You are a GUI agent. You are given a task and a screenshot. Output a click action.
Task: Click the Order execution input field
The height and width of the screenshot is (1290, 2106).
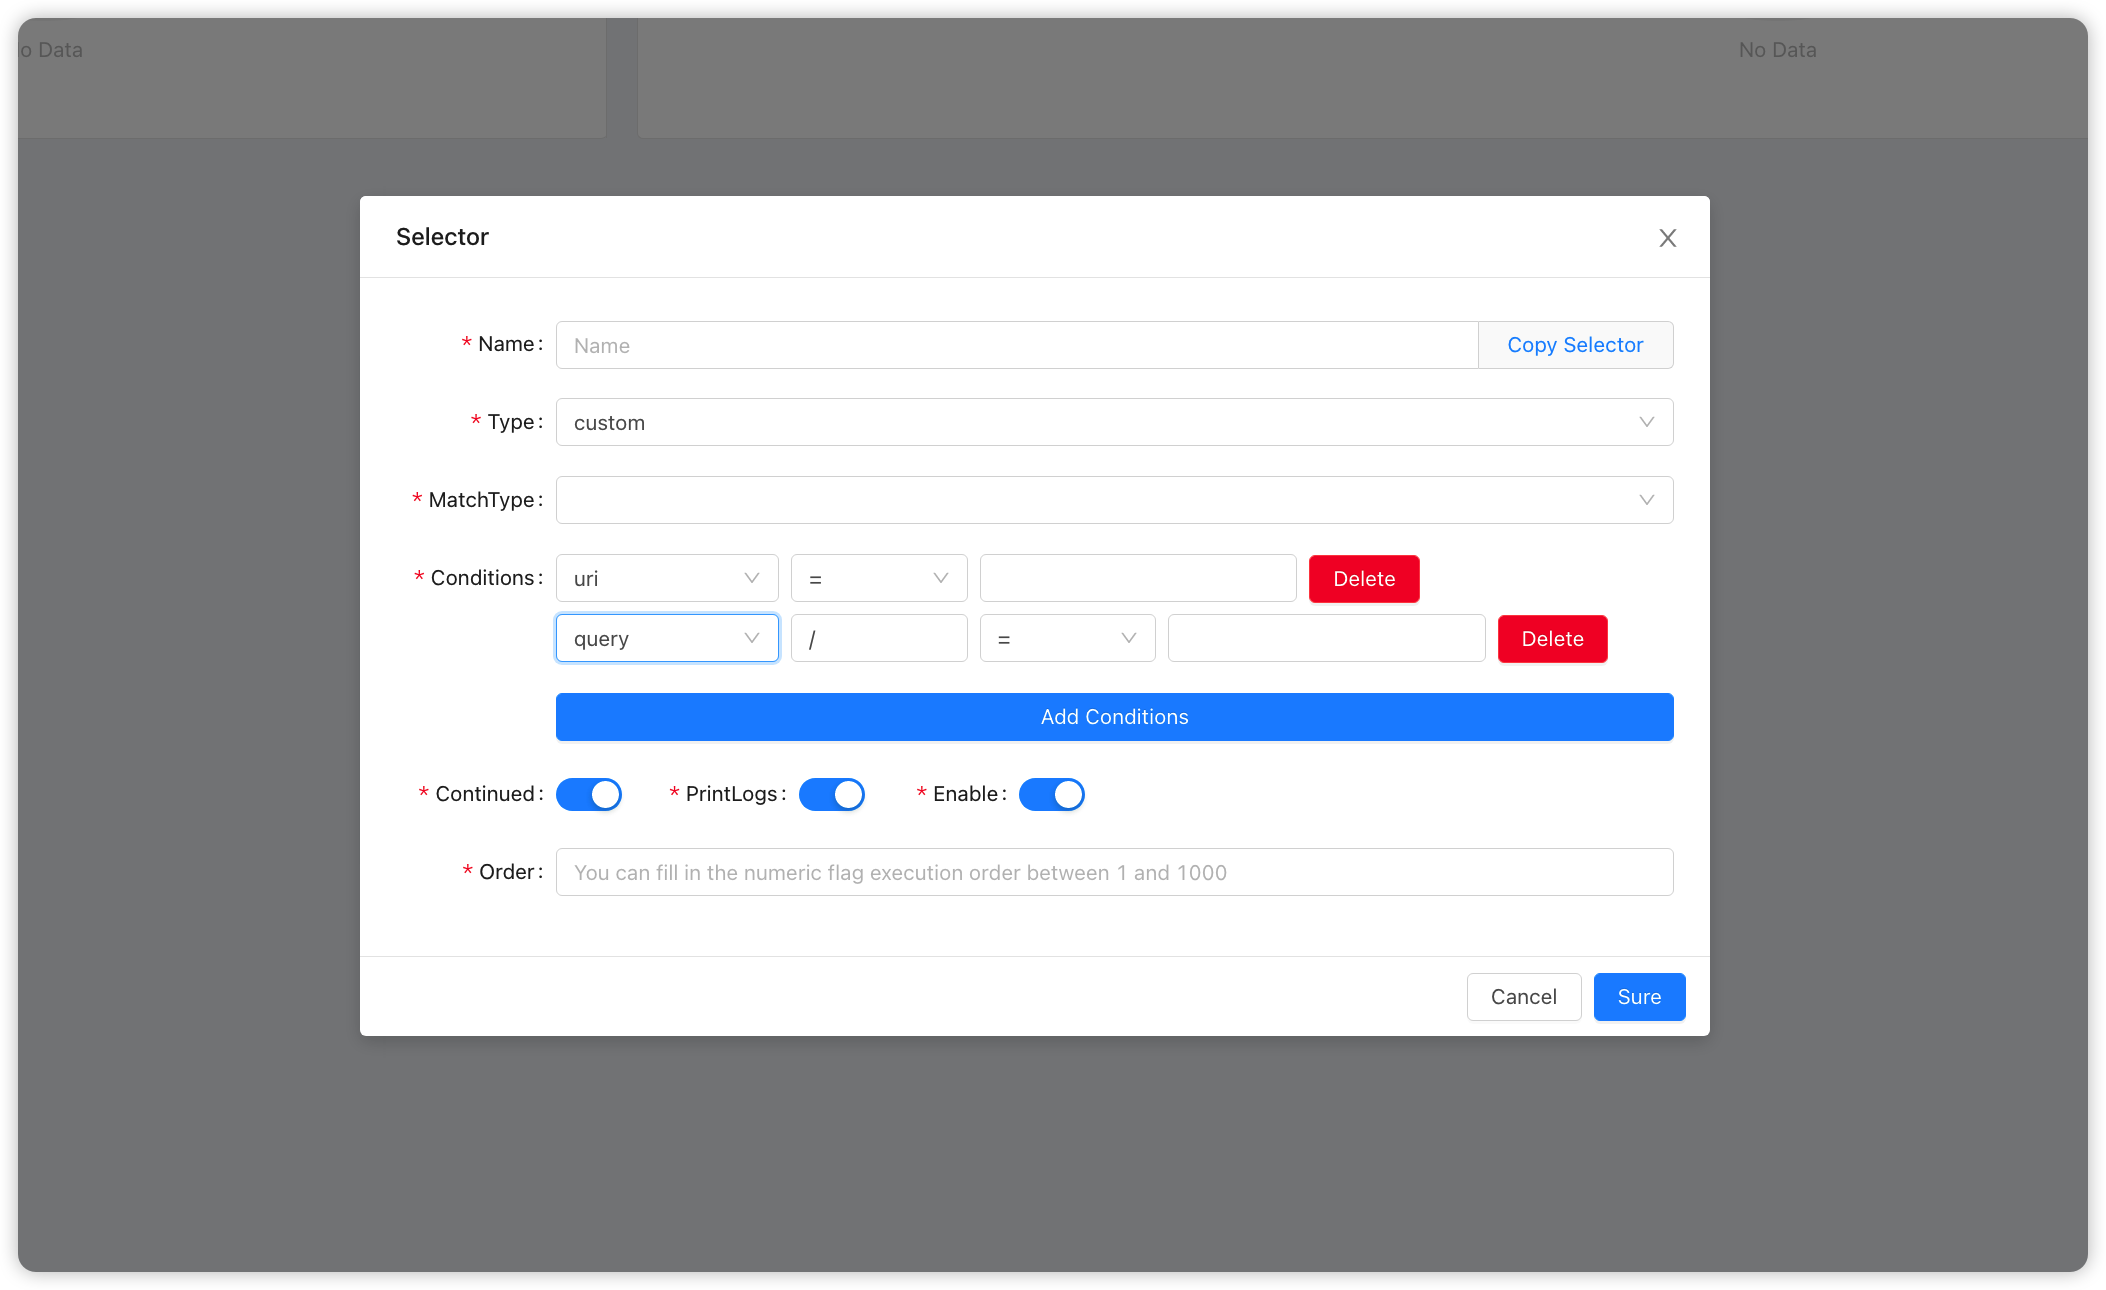tap(1114, 871)
